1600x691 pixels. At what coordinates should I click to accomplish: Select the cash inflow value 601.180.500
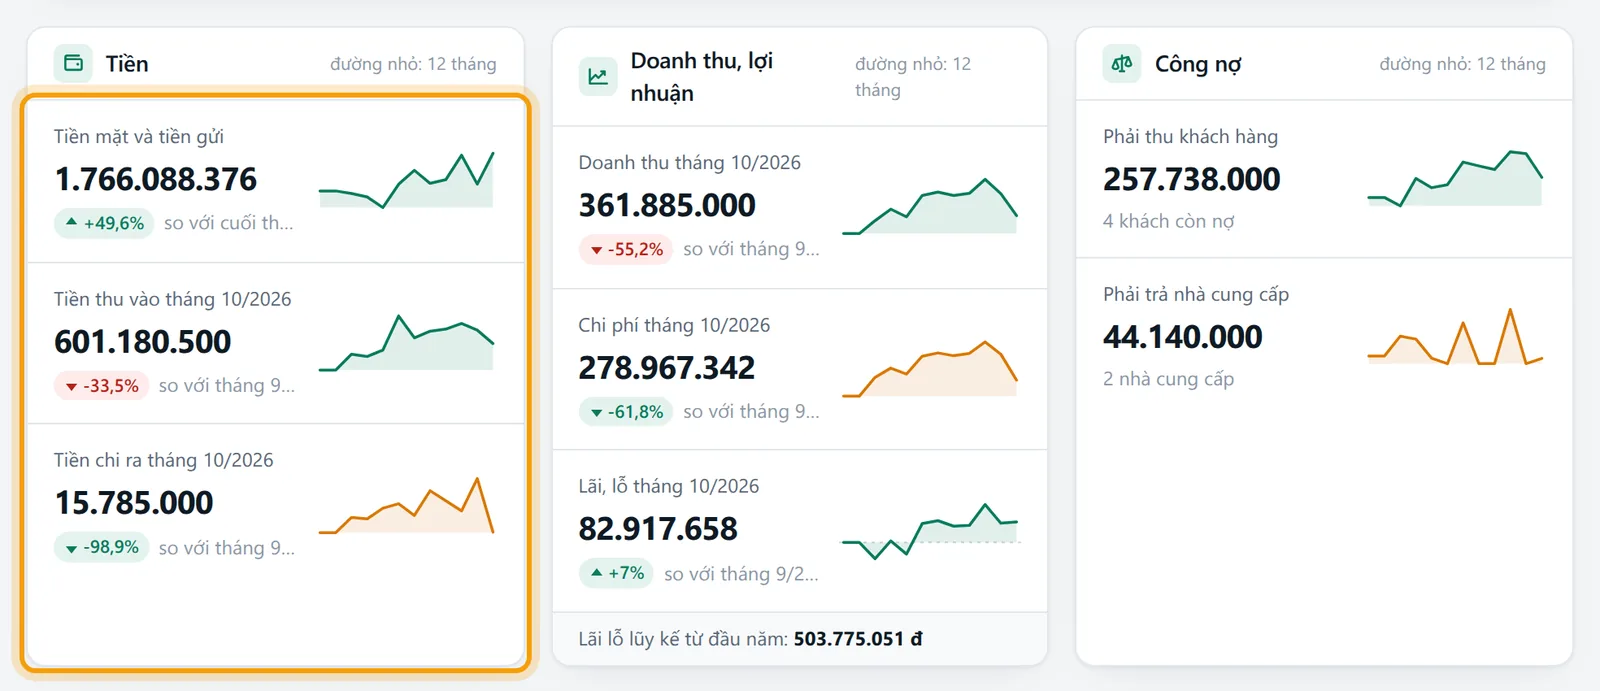pos(143,342)
